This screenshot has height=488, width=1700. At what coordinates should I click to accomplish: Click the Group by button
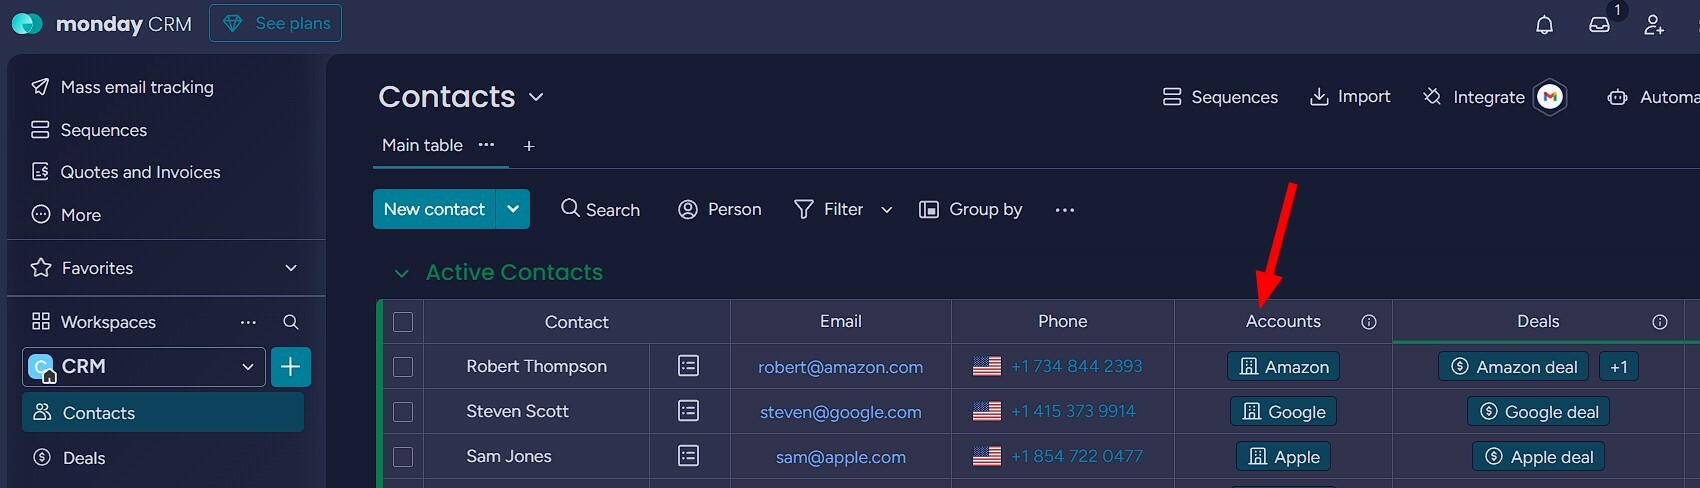(971, 209)
